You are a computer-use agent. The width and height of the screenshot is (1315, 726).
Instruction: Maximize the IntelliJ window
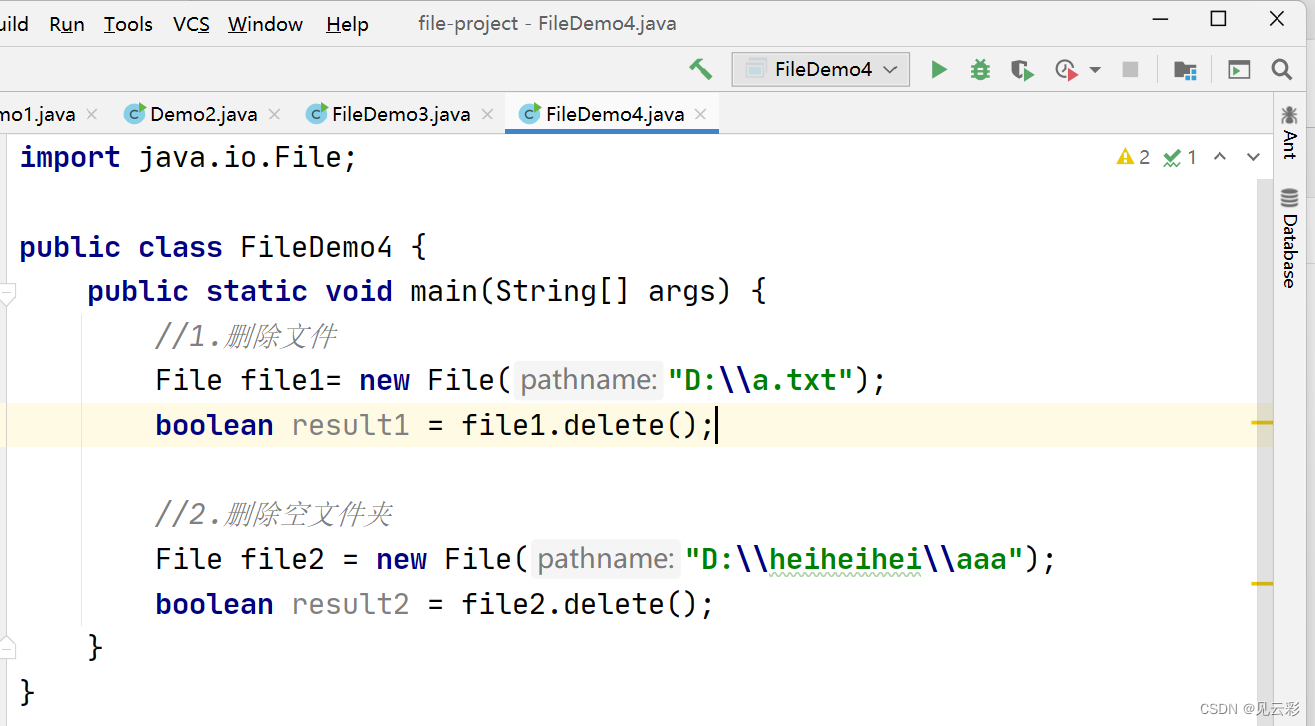[x=1218, y=18]
